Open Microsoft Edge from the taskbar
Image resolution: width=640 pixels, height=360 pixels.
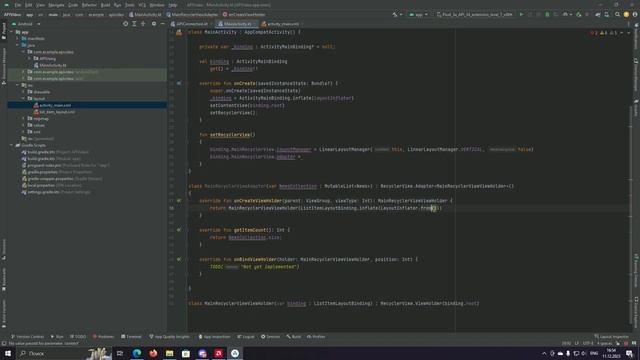(137, 353)
